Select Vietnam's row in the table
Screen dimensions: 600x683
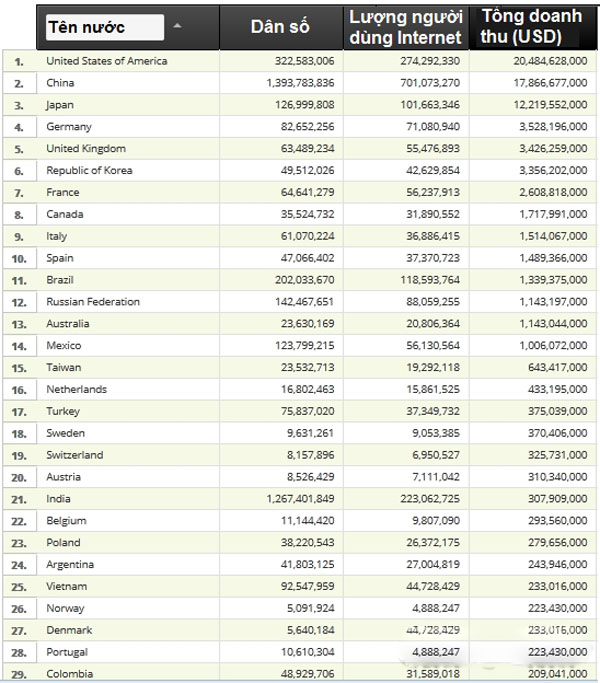[66, 586]
